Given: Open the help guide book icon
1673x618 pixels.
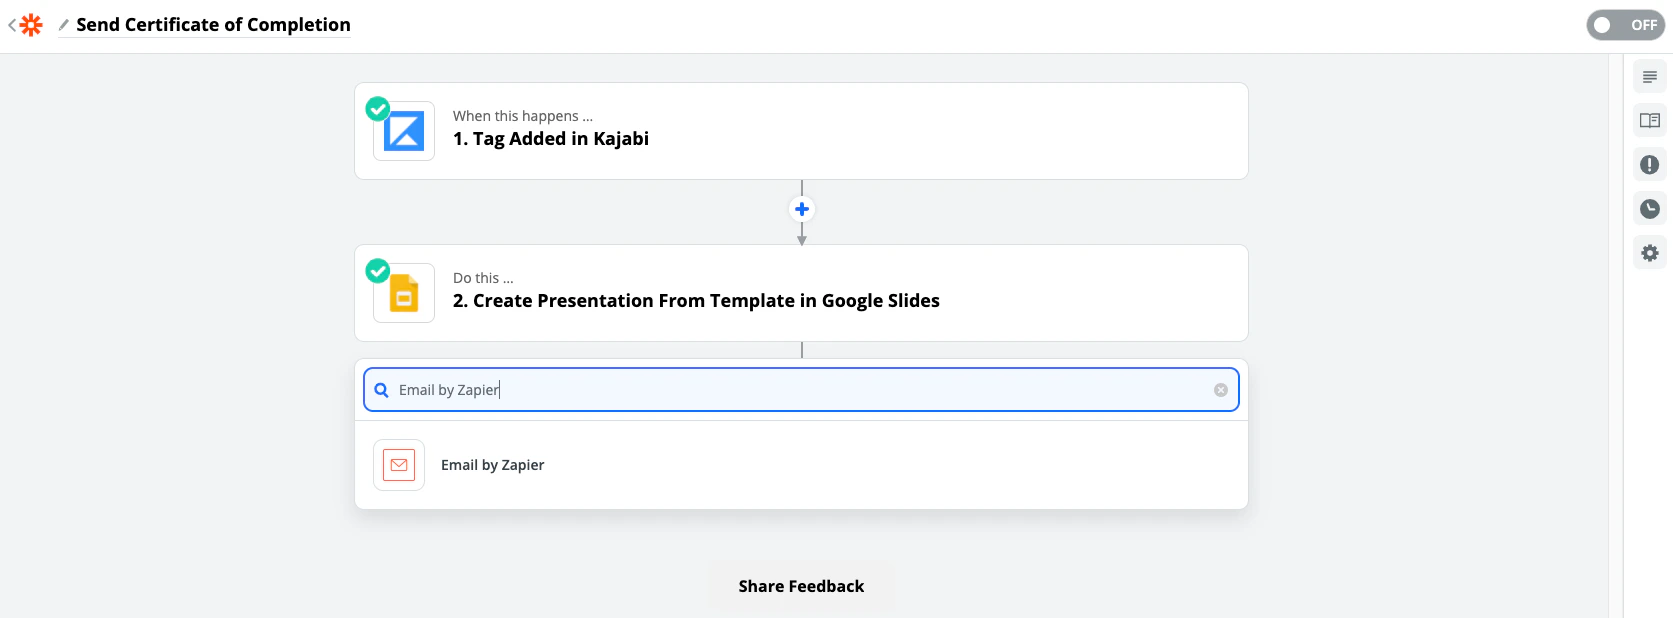Looking at the screenshot, I should (x=1650, y=121).
